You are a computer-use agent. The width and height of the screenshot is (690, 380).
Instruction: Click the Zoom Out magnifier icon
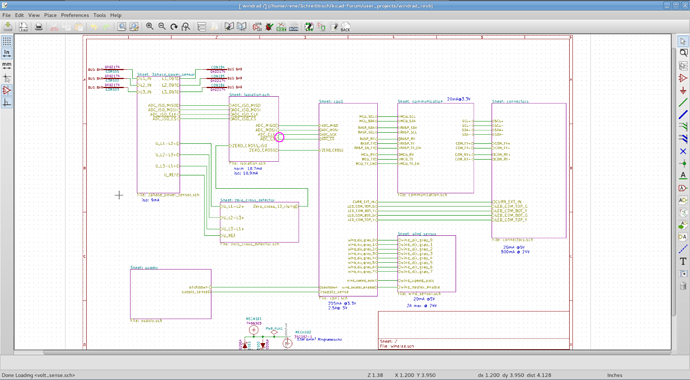tap(162, 27)
